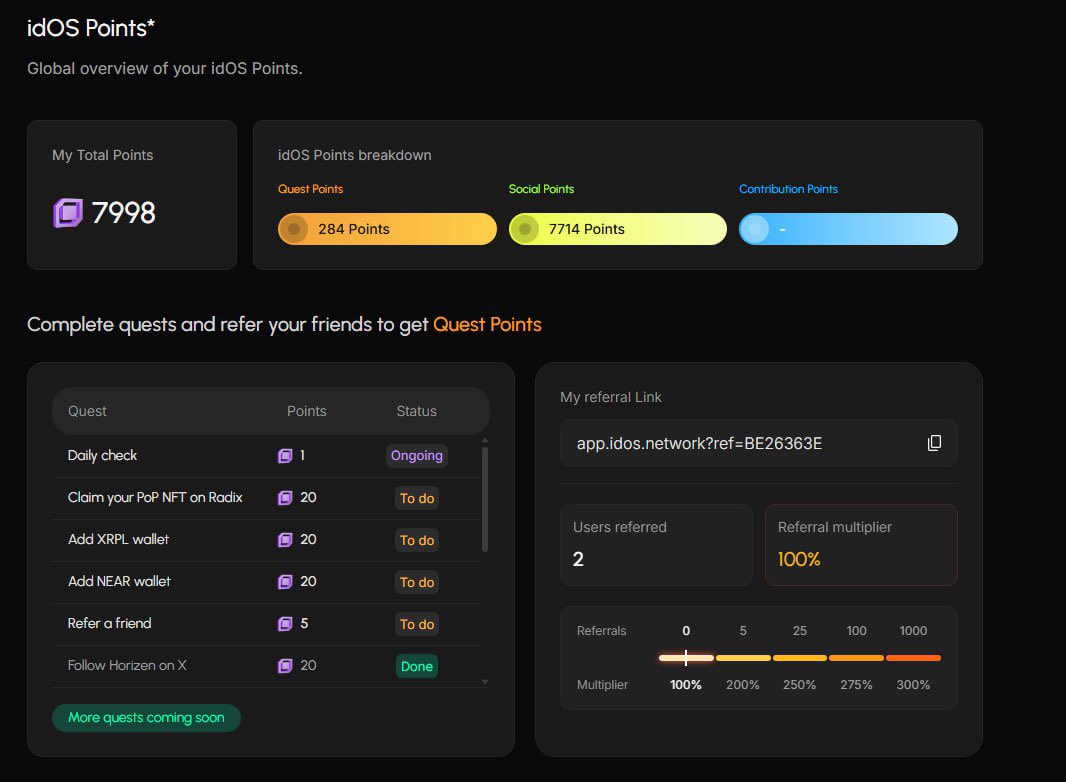Click the Quest Points label in breakdown

pos(311,189)
